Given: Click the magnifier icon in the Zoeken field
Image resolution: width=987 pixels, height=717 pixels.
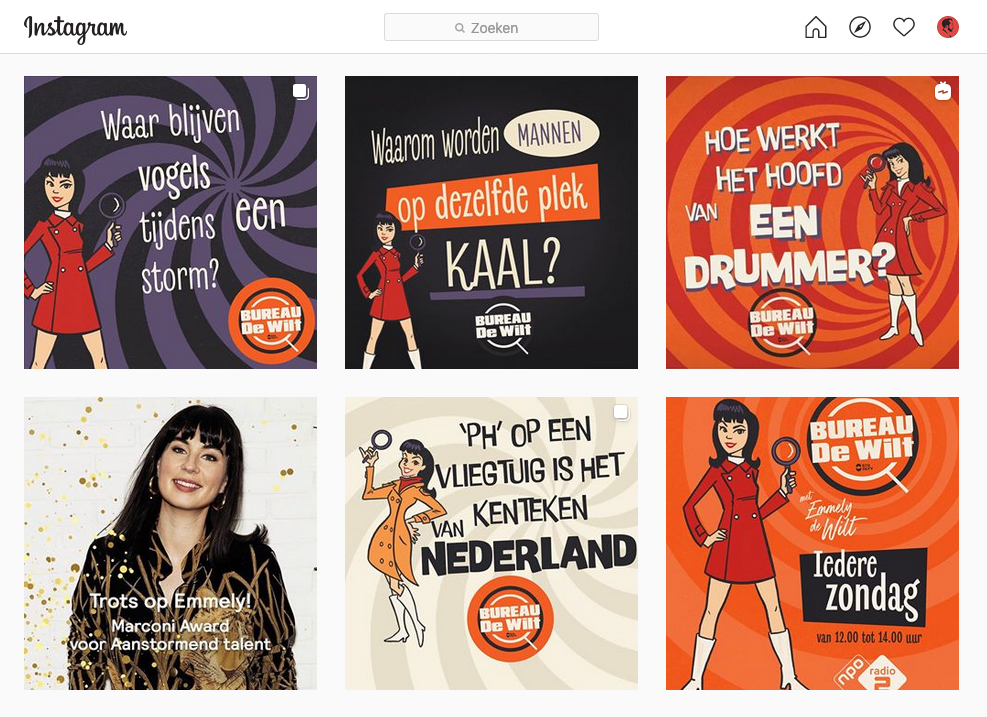Looking at the screenshot, I should [x=460, y=28].
